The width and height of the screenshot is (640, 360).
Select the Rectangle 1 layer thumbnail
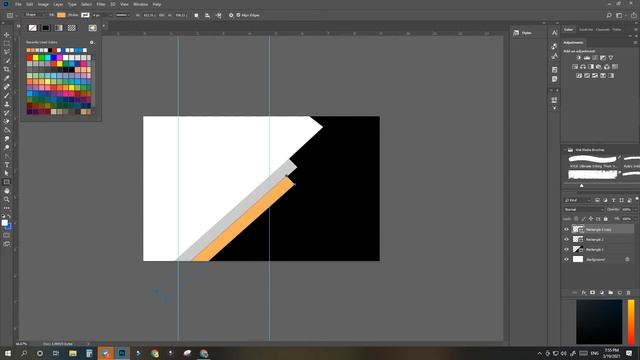pyautogui.click(x=578, y=249)
